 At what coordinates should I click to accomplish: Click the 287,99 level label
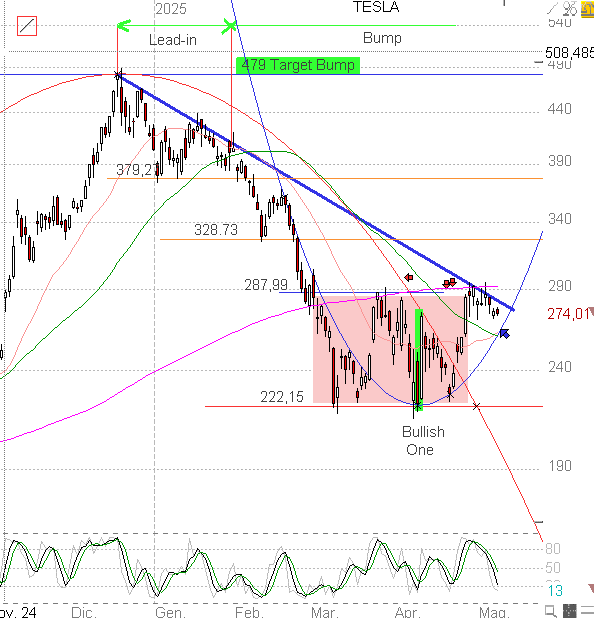pyautogui.click(x=266, y=285)
